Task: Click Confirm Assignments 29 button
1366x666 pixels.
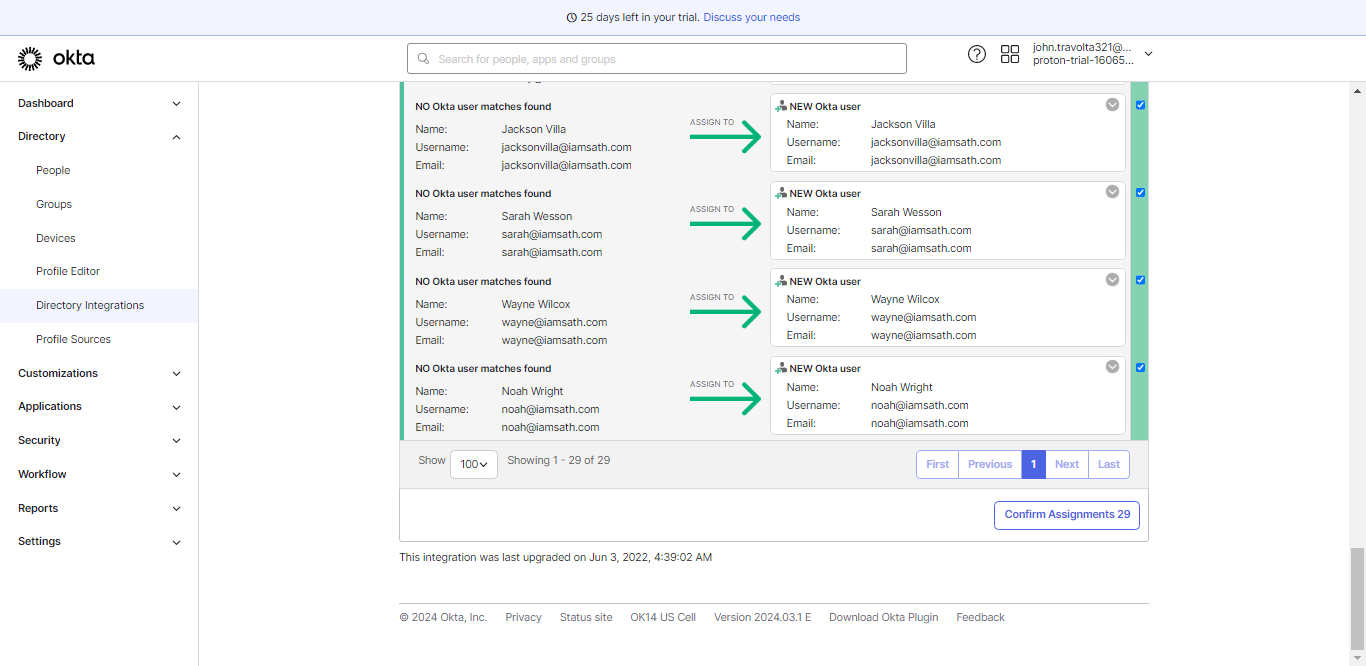Action: 1067,515
